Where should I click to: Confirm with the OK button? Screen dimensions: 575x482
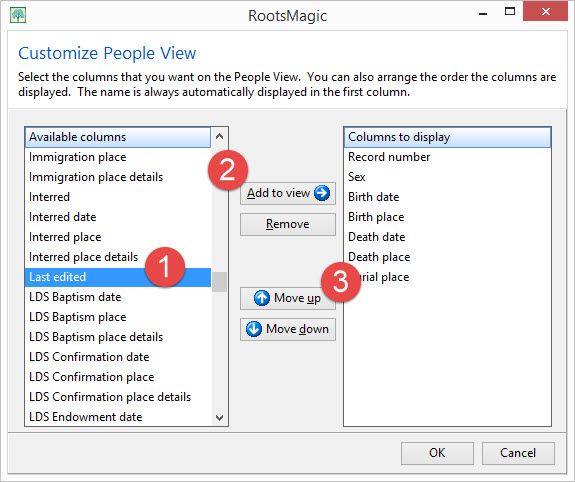coord(437,453)
